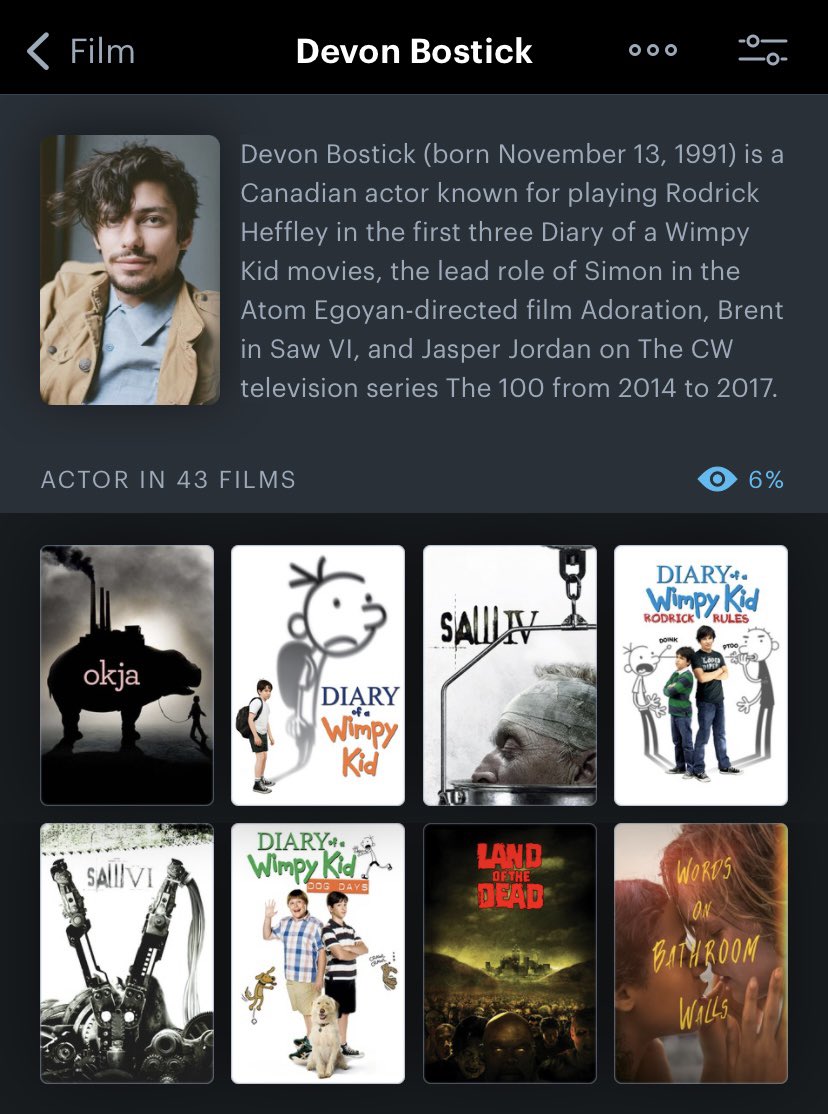Screen dimensions: 828x1114
Task: Go back to Film label
Action: pyautogui.click(x=102, y=52)
